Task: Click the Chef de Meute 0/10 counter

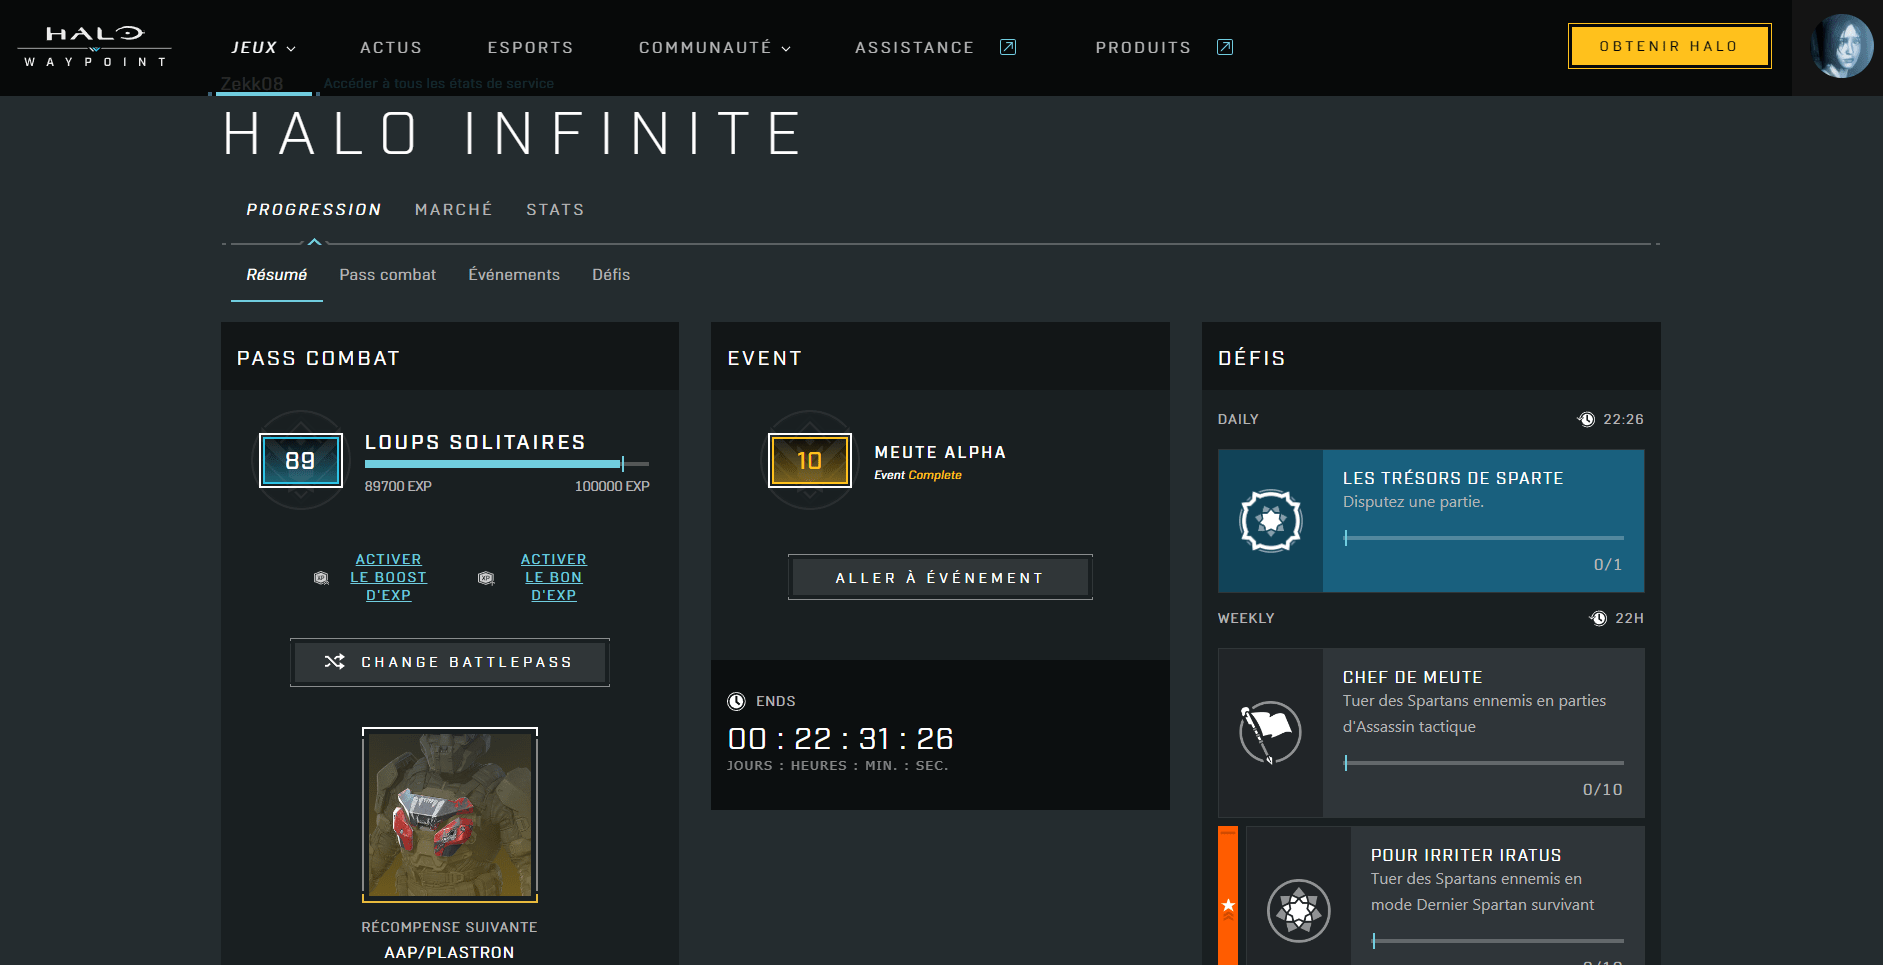Action: (x=1603, y=790)
